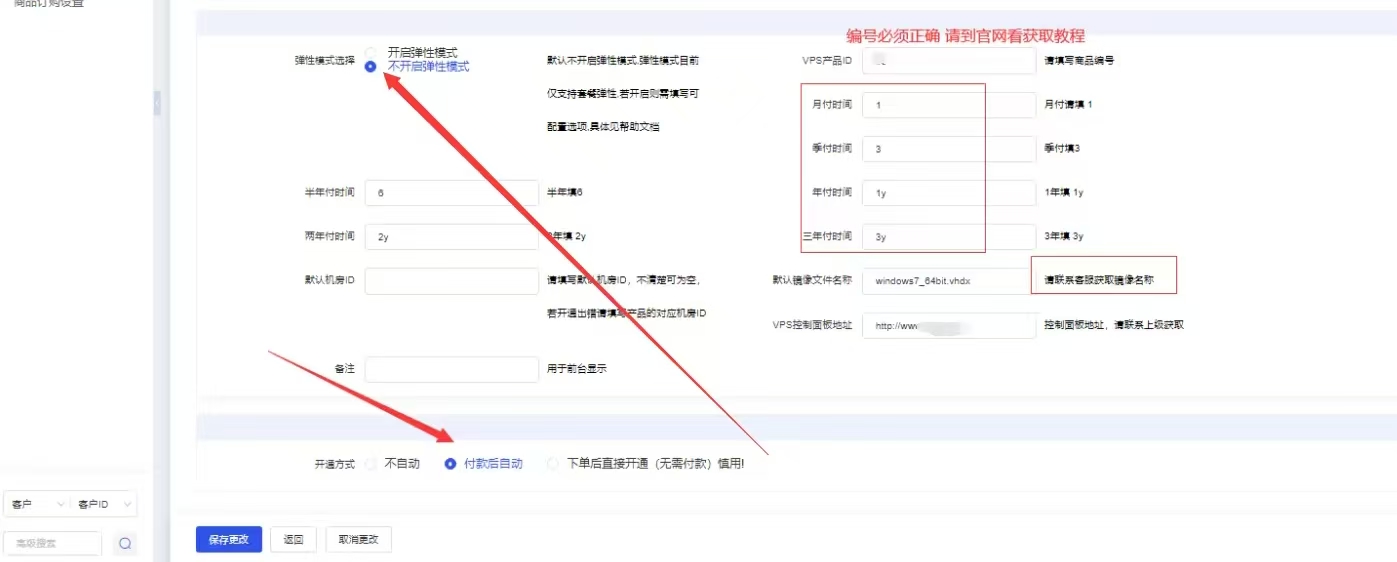Edit the 三年付时间 field

948,237
